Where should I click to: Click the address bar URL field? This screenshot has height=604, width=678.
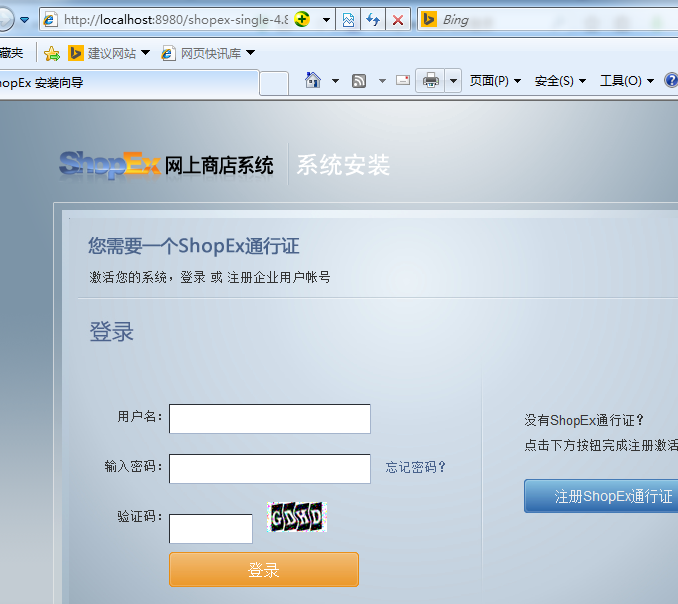[175, 19]
